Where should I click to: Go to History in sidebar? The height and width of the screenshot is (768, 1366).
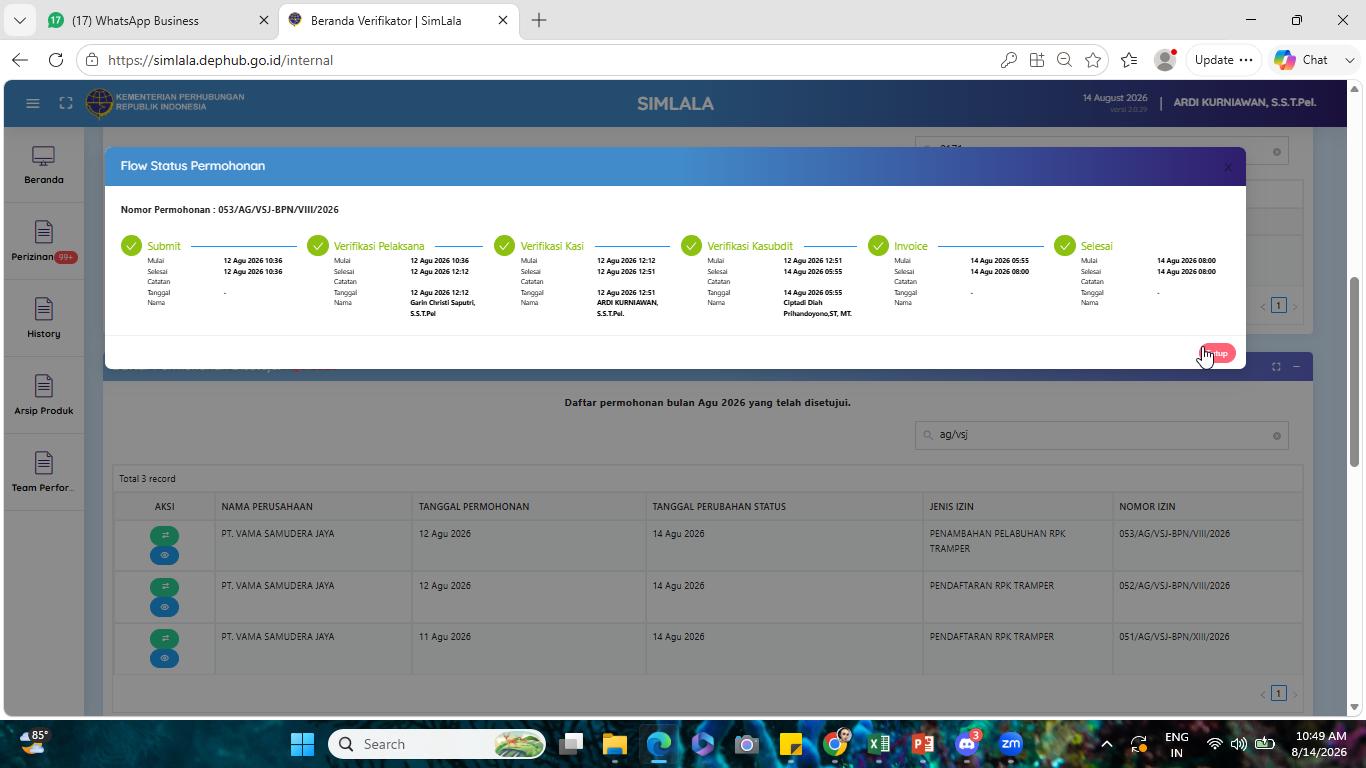(x=44, y=319)
